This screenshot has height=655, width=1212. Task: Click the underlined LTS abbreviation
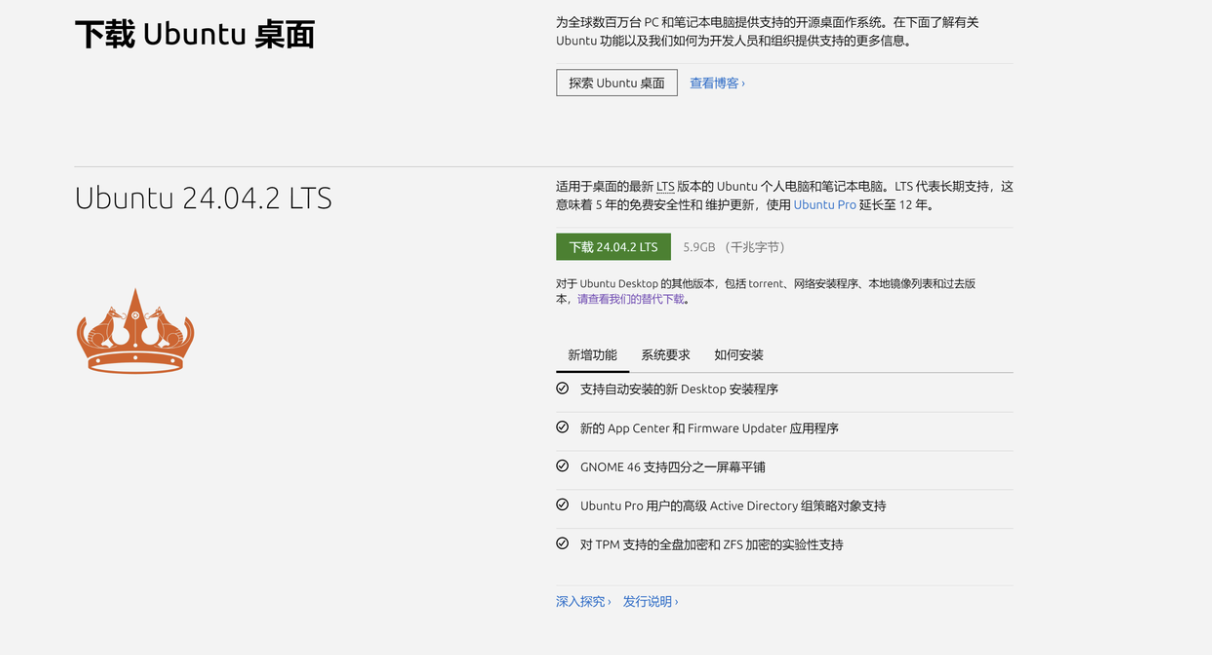665,186
